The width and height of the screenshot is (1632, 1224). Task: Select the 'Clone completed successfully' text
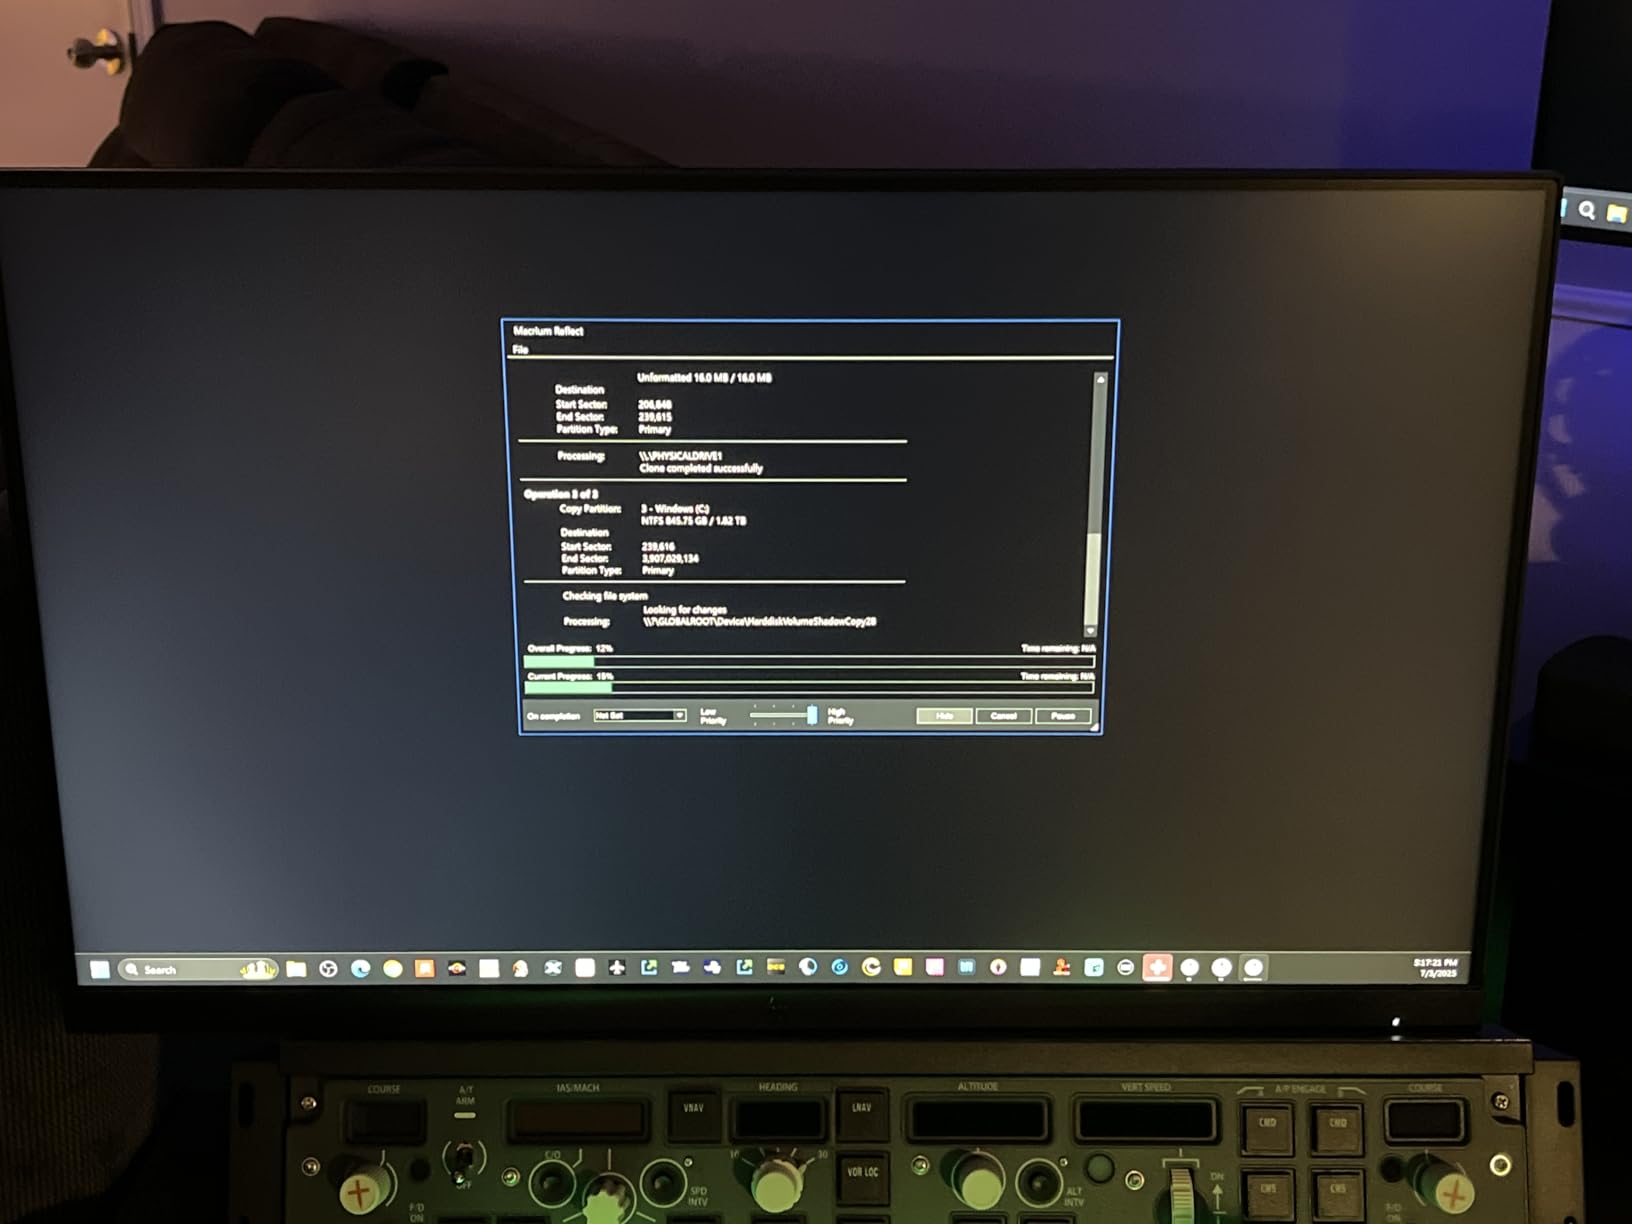(x=701, y=468)
